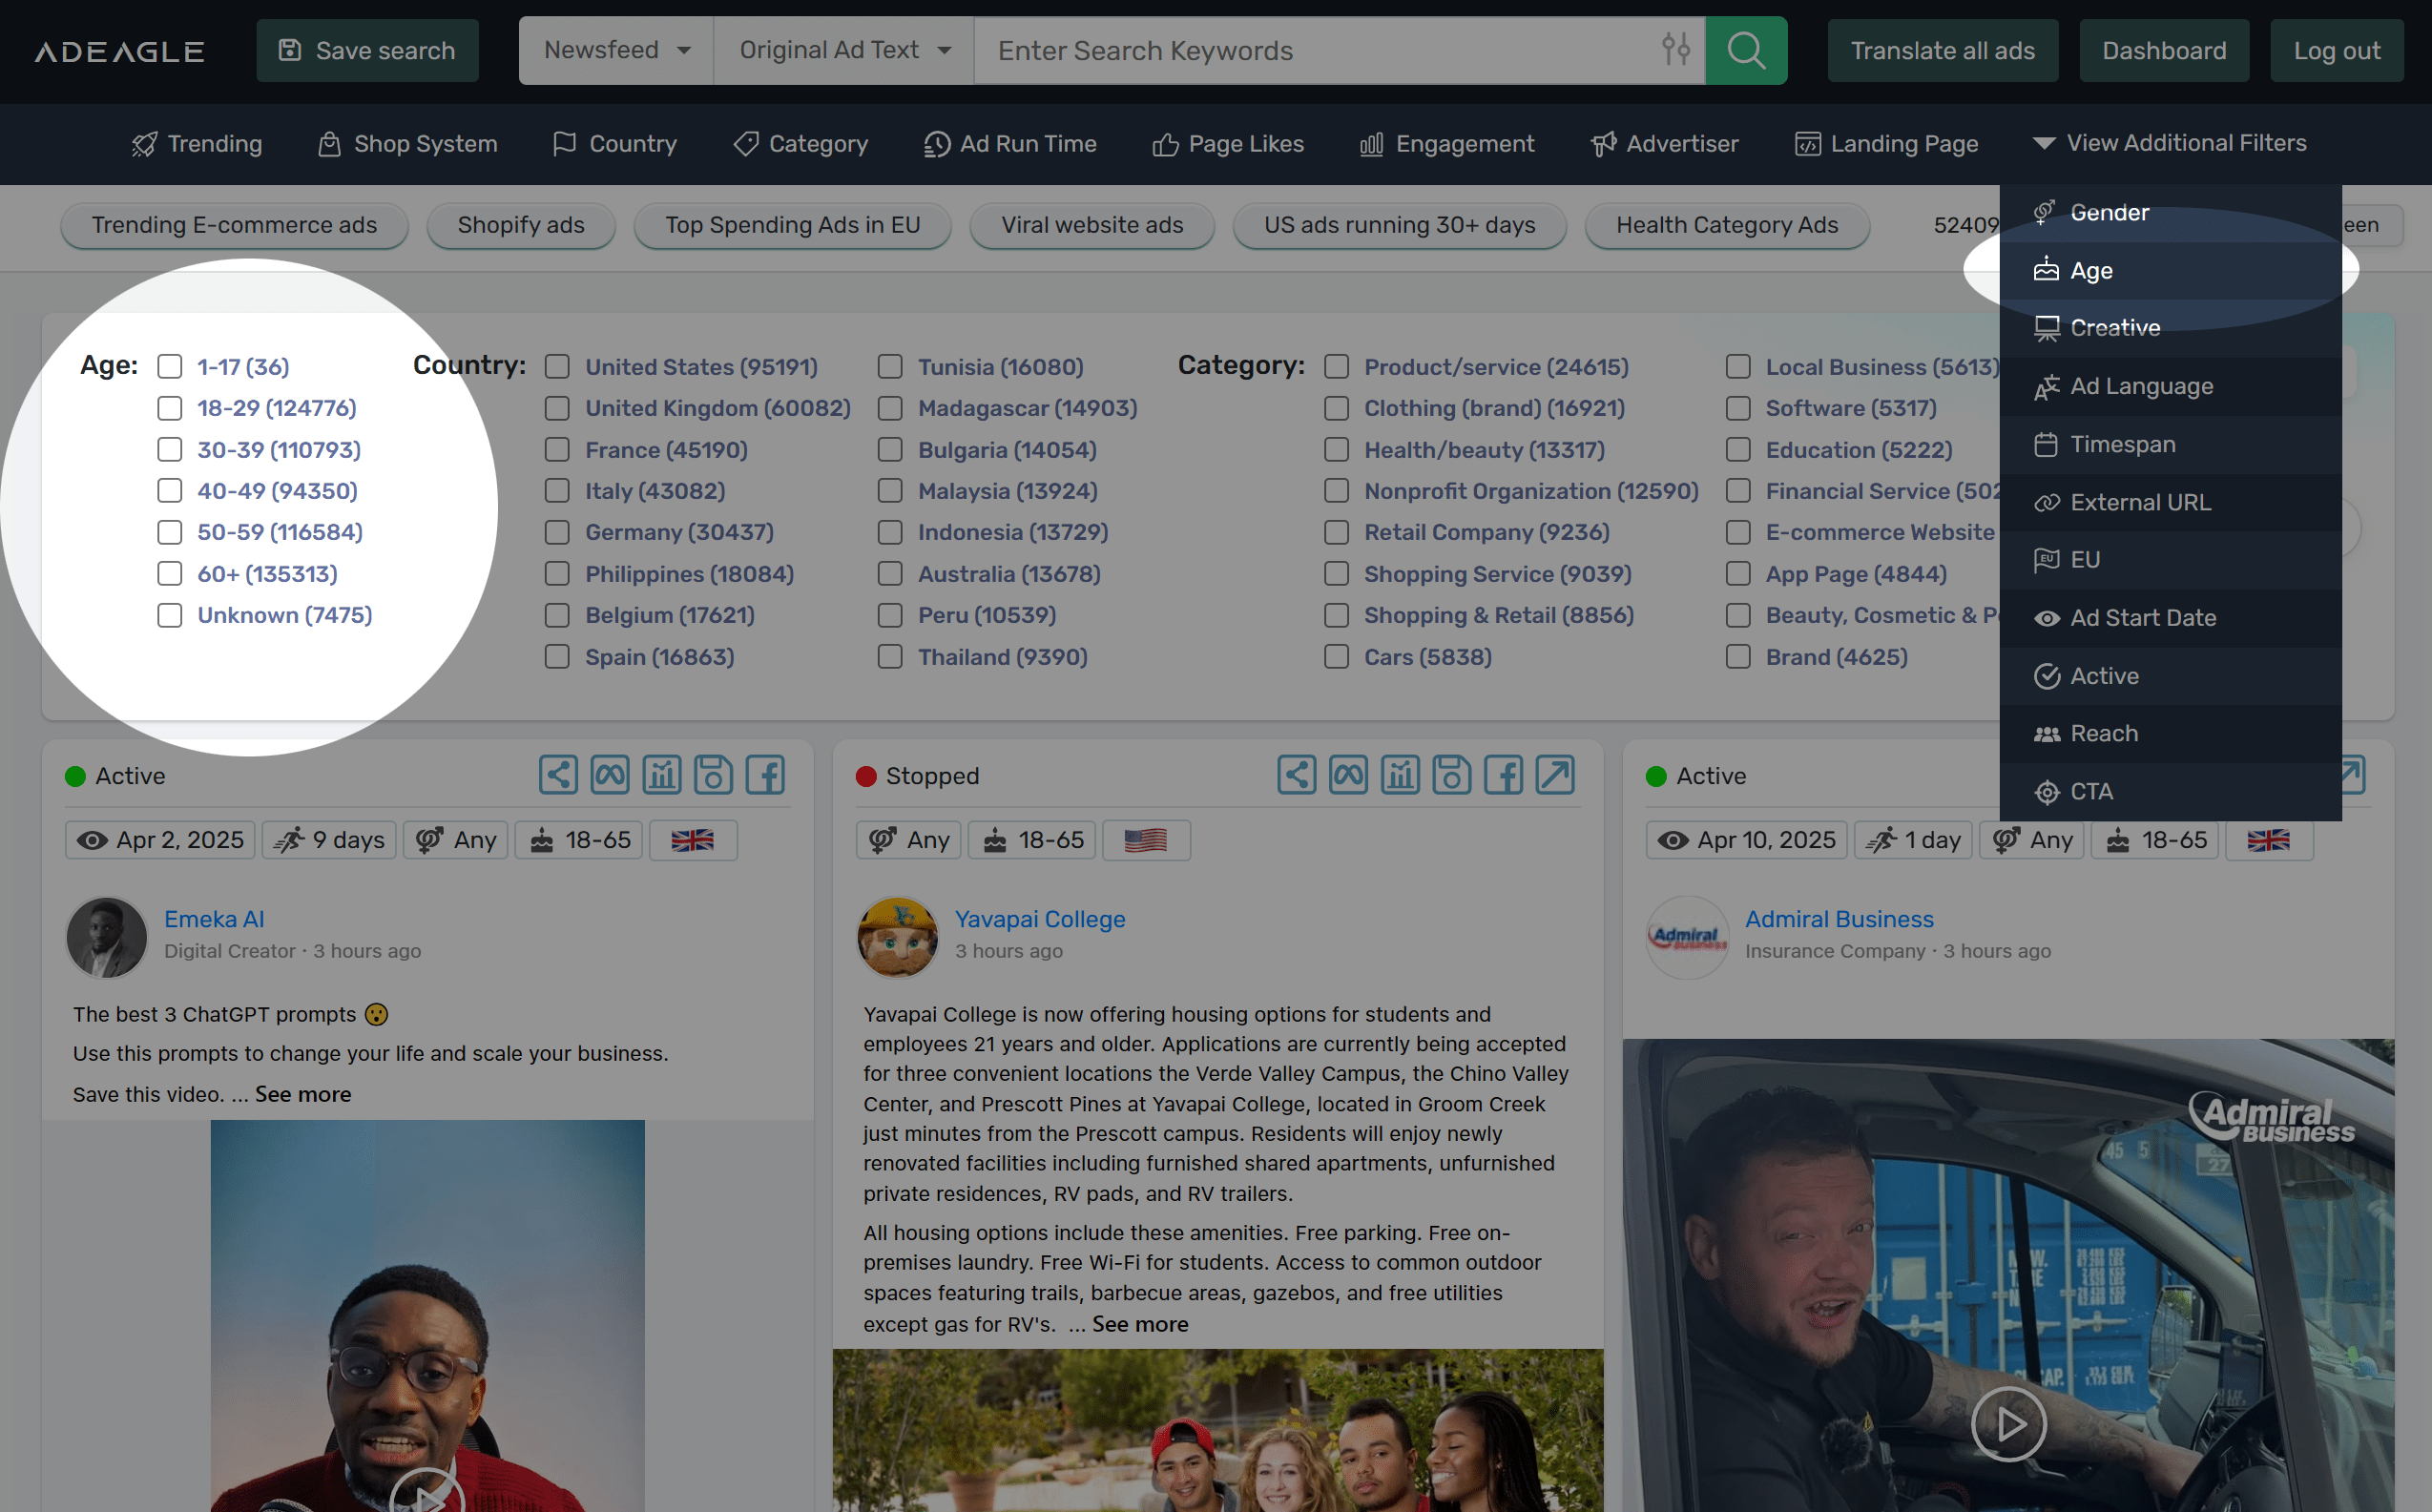This screenshot has width=2432, height=1512.
Task: Open the external link icon on Yavapai College ad
Action: click(1555, 775)
